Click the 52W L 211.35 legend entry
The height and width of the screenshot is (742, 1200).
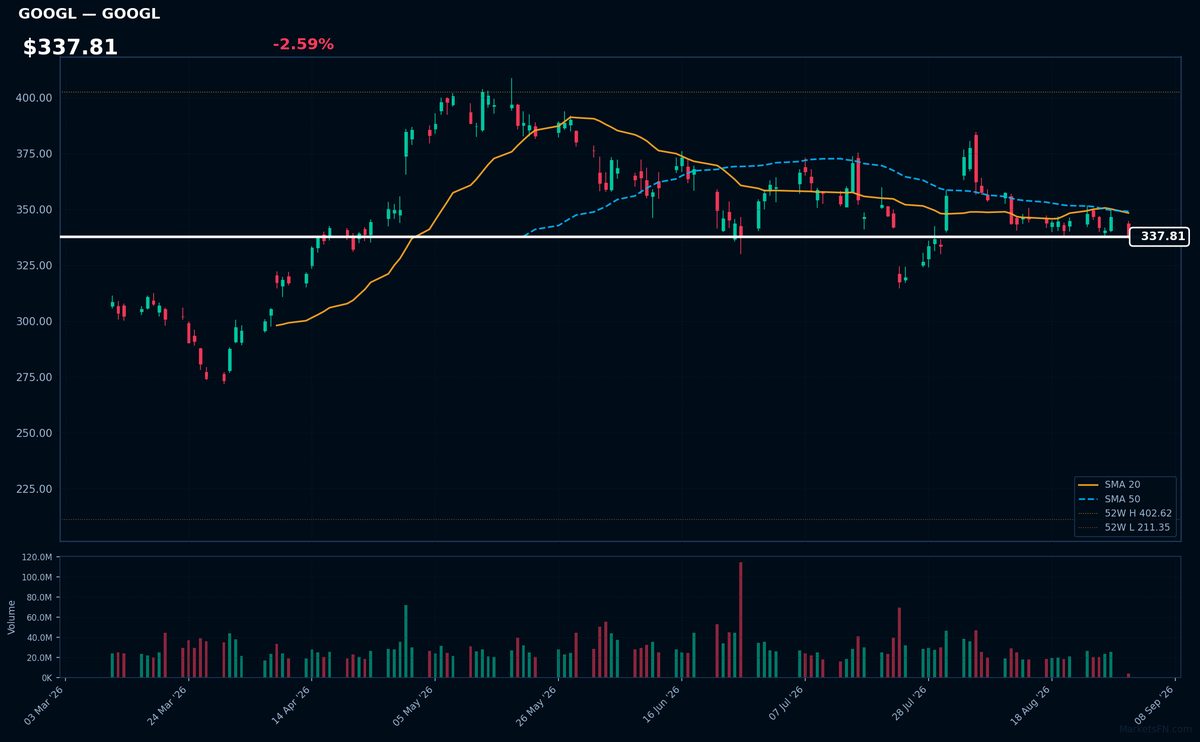coord(1124,527)
